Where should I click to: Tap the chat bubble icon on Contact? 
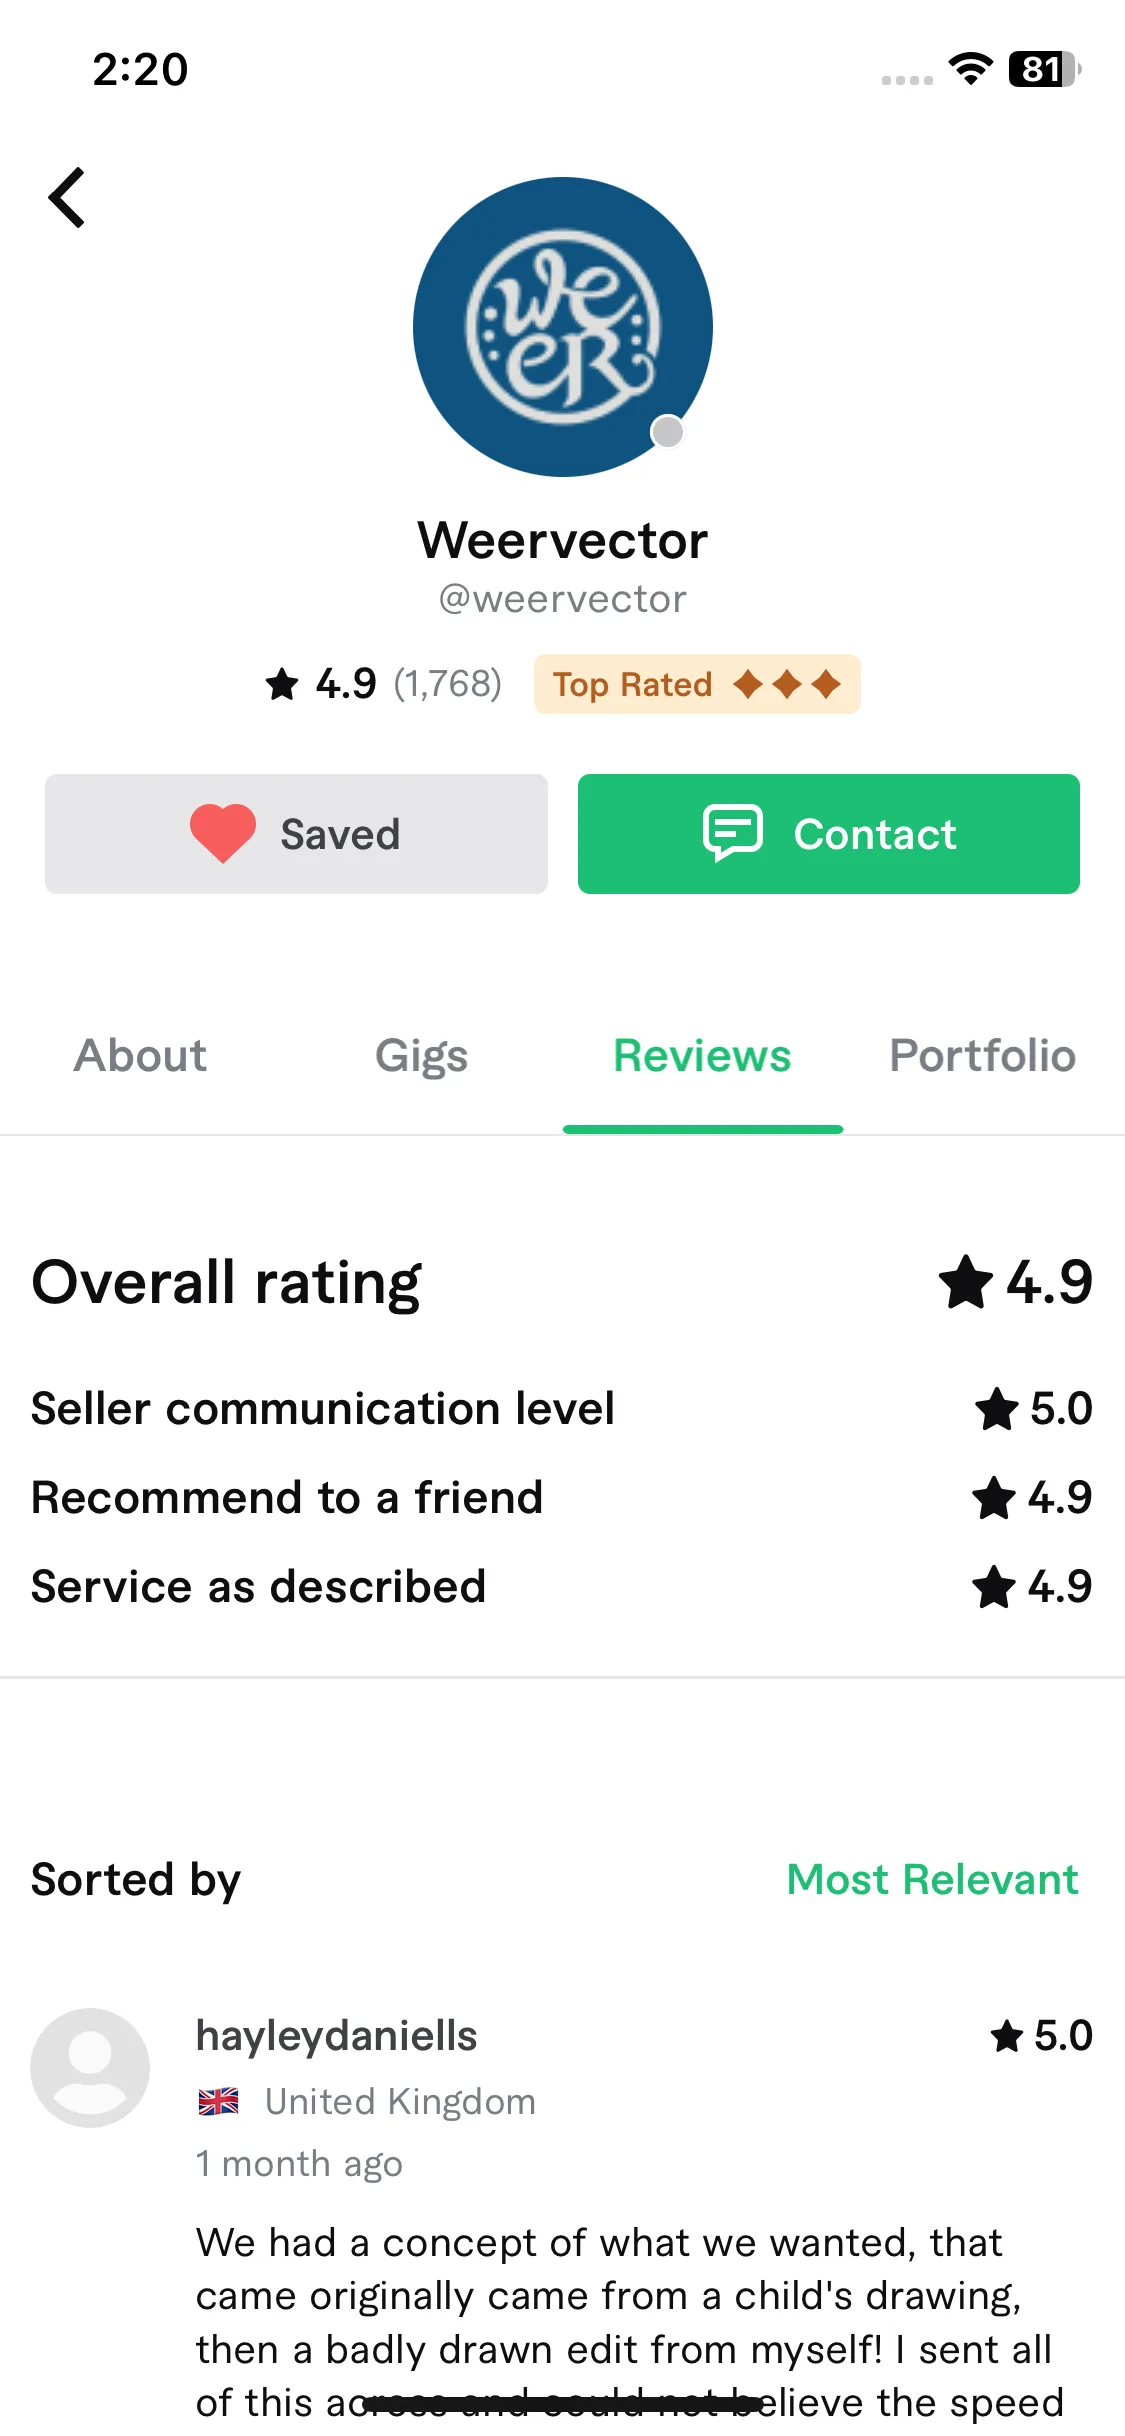coord(733,832)
